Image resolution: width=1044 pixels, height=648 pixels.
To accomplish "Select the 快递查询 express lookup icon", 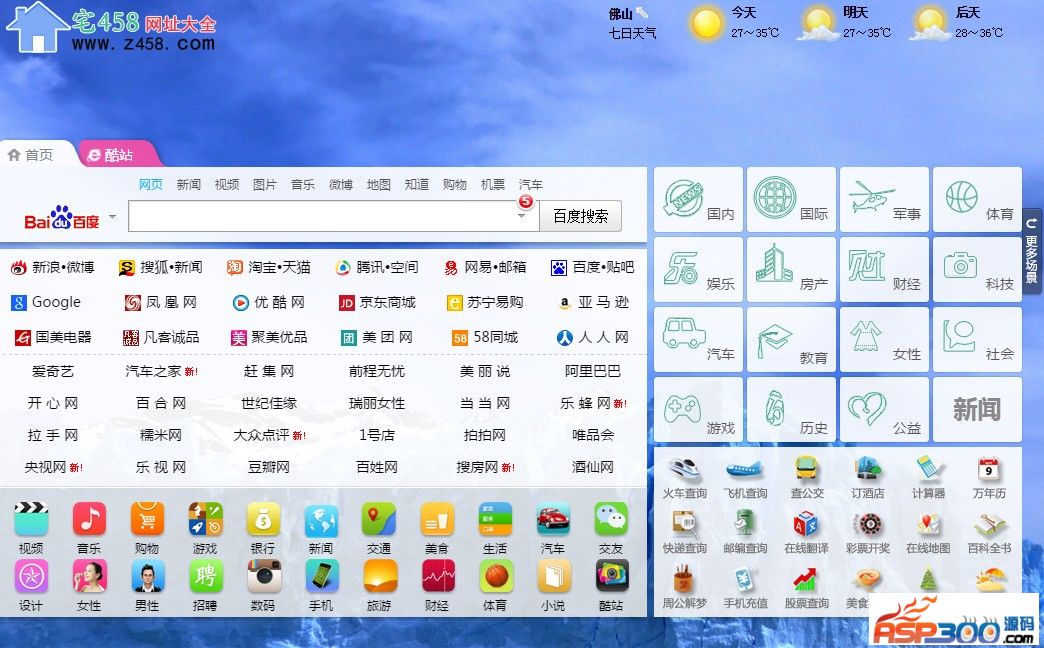I will pyautogui.click(x=684, y=526).
